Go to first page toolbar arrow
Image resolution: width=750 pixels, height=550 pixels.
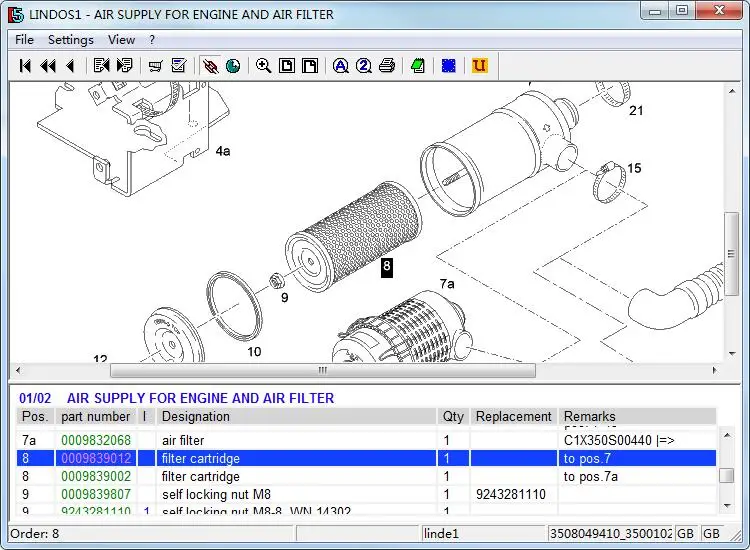[x=25, y=66]
